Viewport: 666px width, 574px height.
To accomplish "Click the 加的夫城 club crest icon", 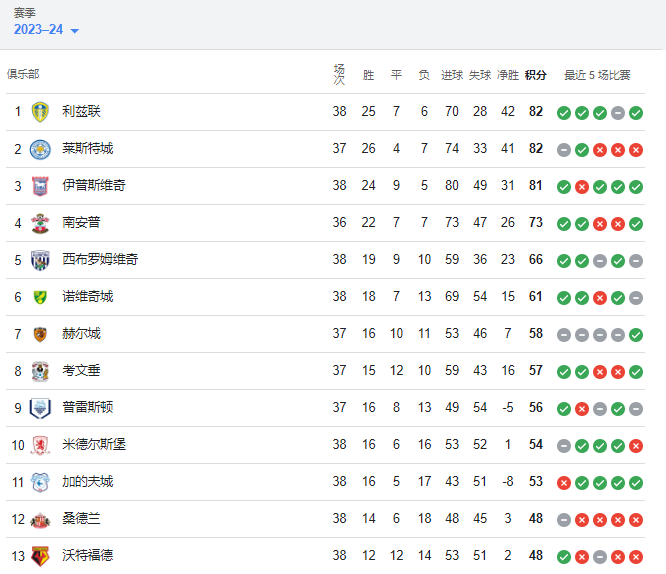I will point(40,482).
